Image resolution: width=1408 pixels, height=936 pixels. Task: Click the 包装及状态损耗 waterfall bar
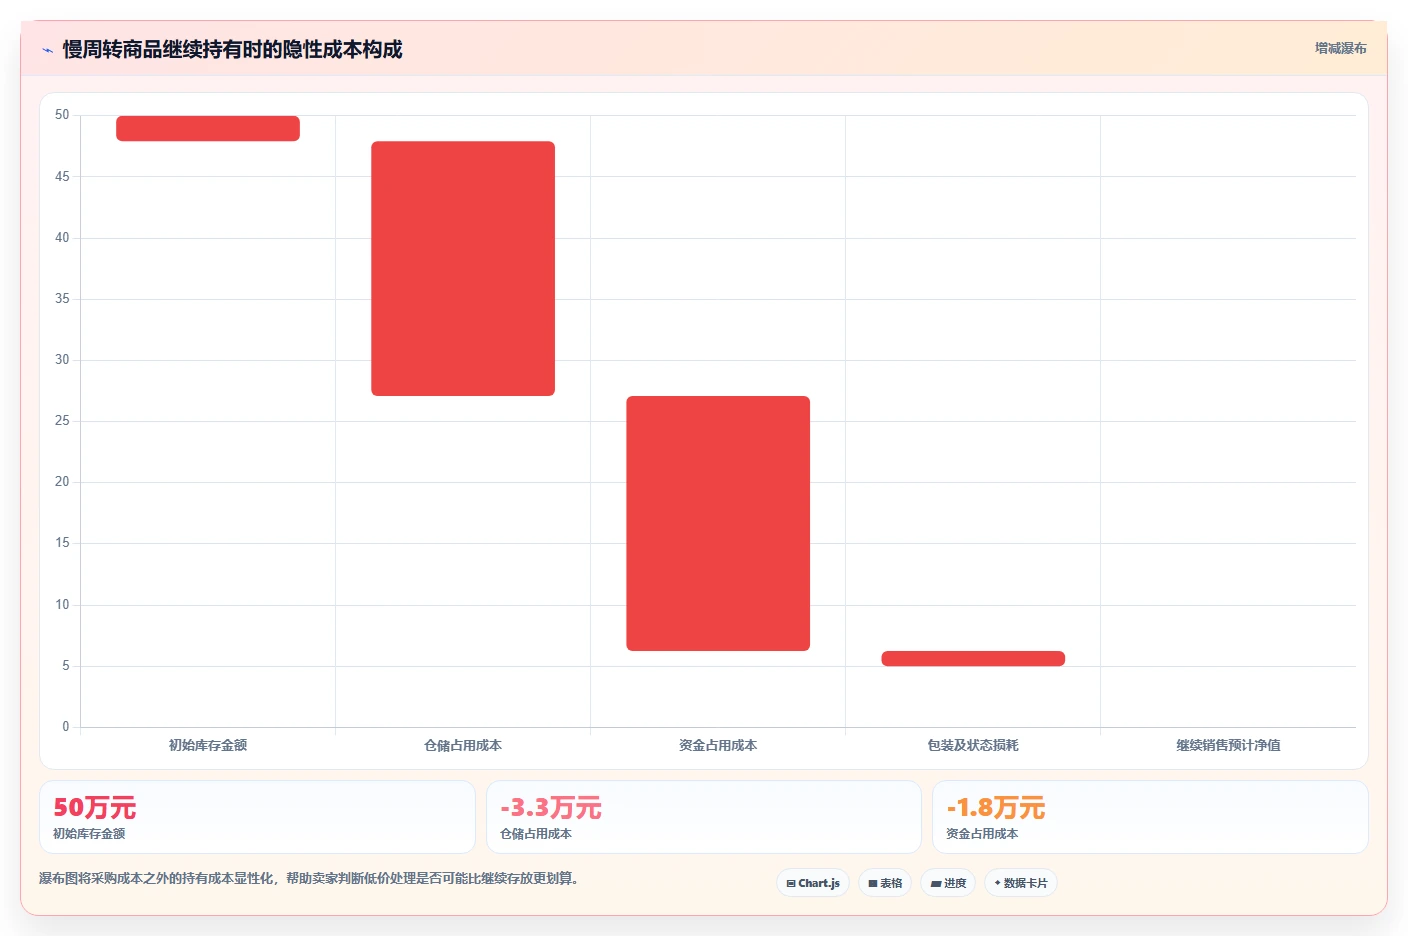point(973,658)
